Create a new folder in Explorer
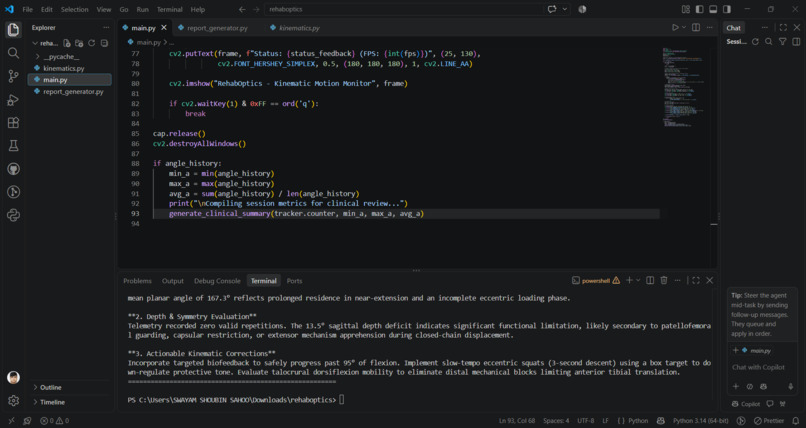This screenshot has width=806, height=428. click(79, 43)
